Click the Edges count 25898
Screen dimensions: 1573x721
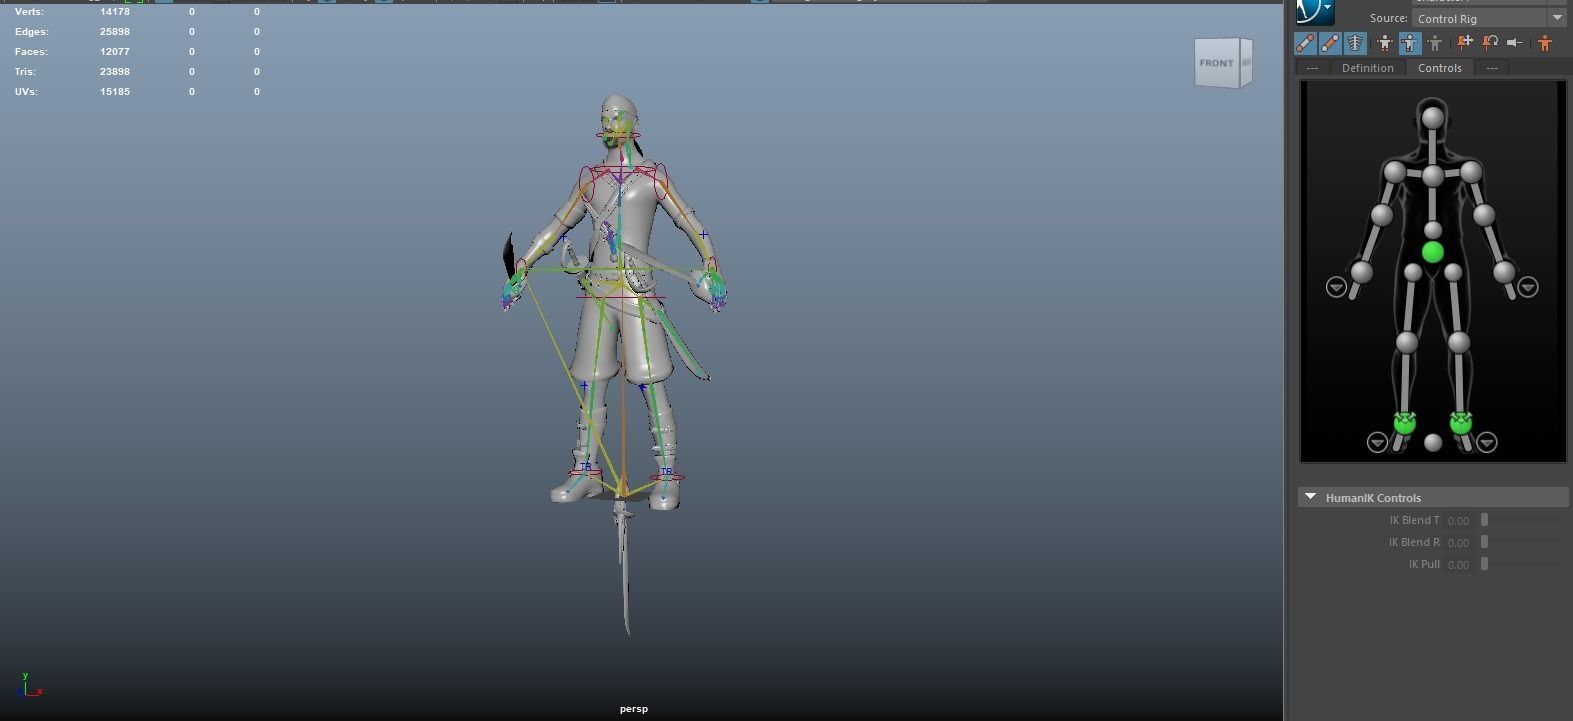click(x=115, y=32)
